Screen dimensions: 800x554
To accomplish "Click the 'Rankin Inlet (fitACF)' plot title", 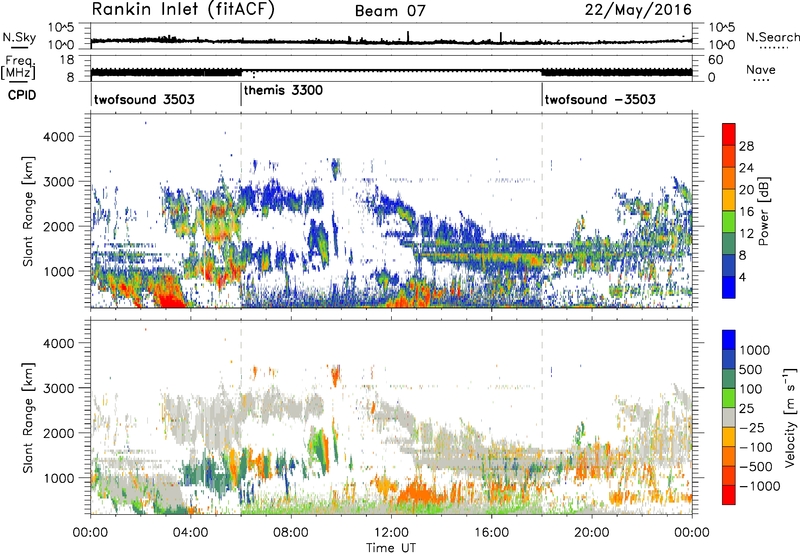I will click(x=183, y=9).
